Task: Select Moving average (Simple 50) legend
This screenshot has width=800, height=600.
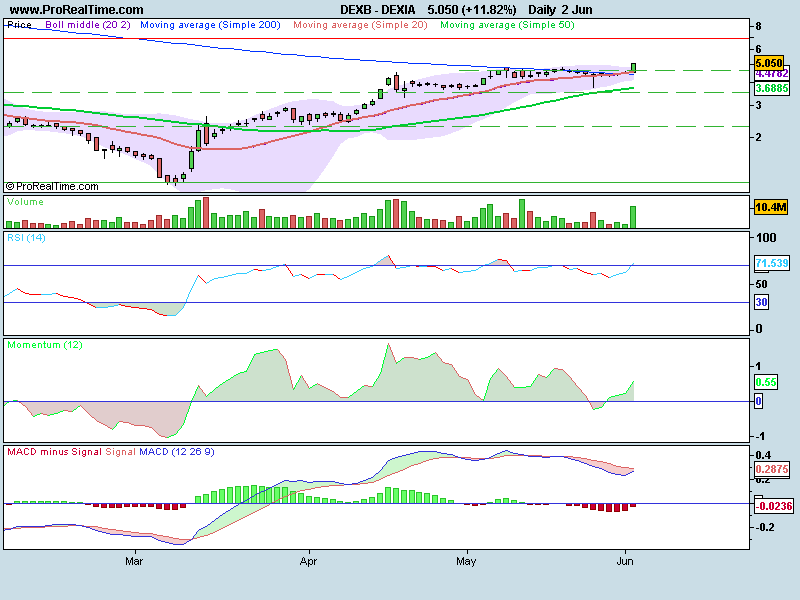Action: 507,25
